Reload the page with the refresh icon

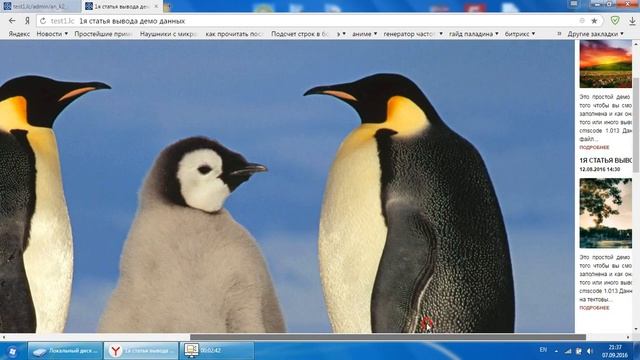[x=43, y=20]
